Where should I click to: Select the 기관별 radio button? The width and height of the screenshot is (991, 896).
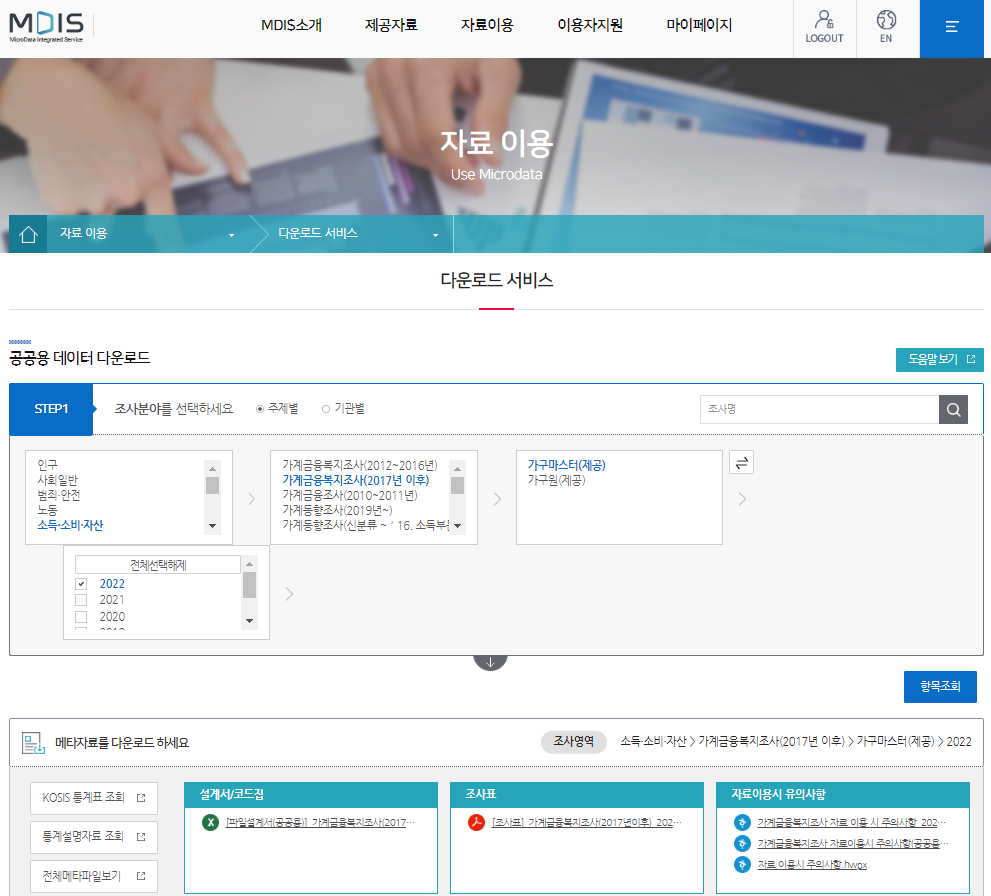point(326,409)
